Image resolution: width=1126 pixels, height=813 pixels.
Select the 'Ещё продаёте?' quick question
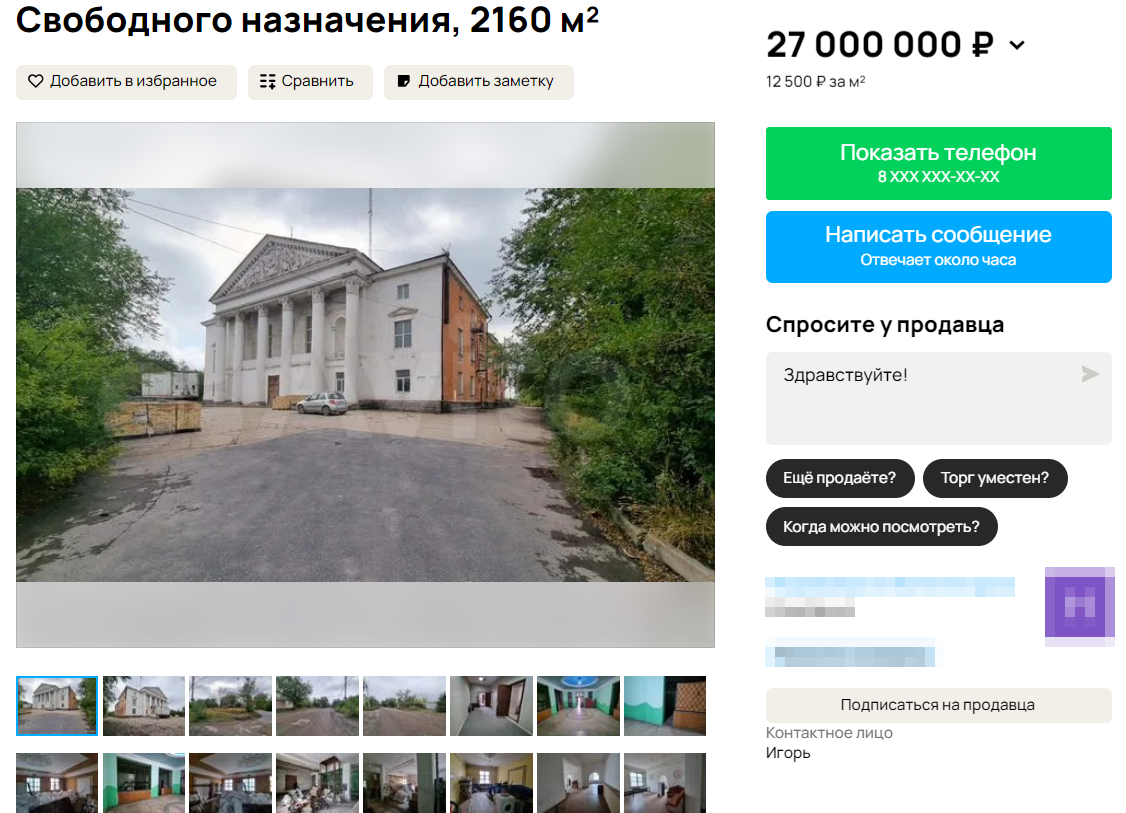pos(839,478)
